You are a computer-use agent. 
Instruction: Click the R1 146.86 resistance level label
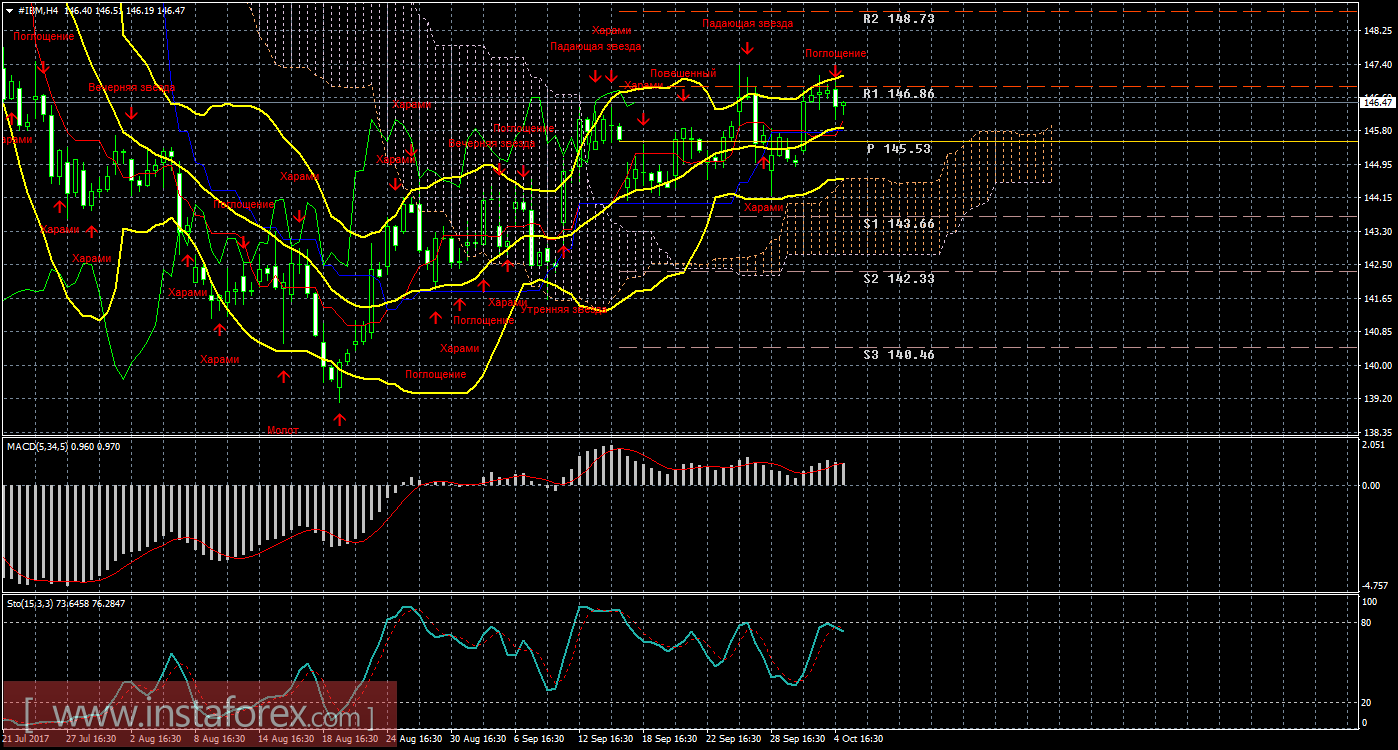point(898,94)
